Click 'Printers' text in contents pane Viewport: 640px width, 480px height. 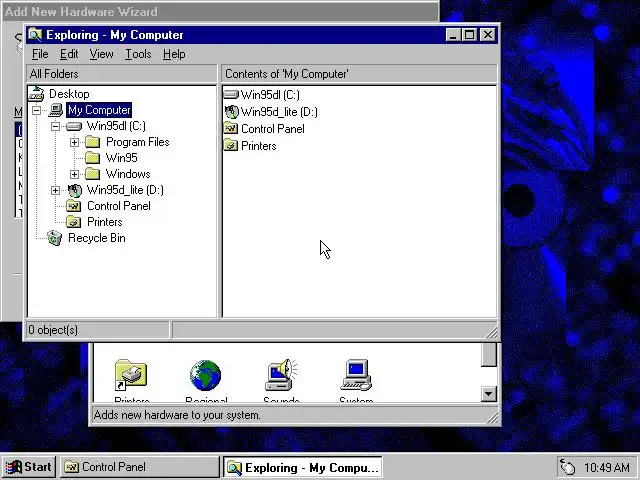click(x=259, y=146)
